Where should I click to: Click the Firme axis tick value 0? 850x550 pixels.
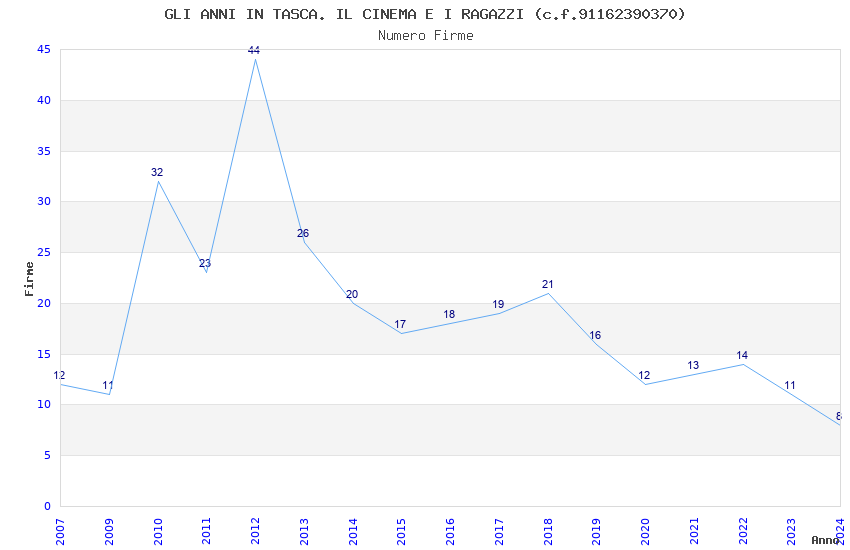coord(47,506)
